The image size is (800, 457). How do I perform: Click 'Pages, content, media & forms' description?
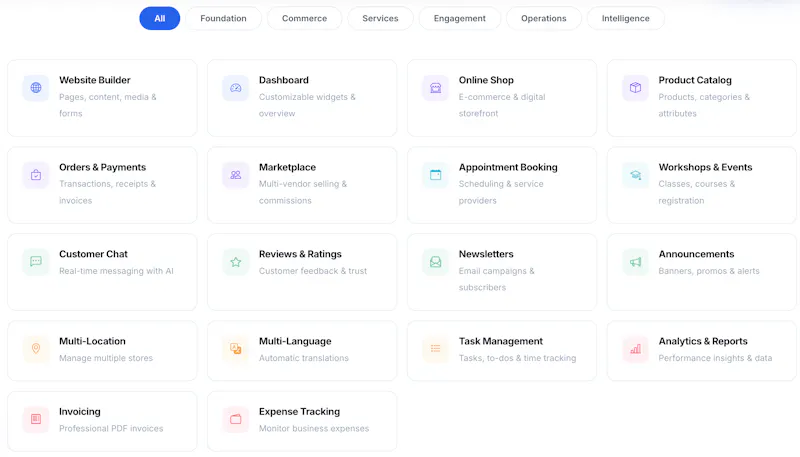click(x=108, y=105)
